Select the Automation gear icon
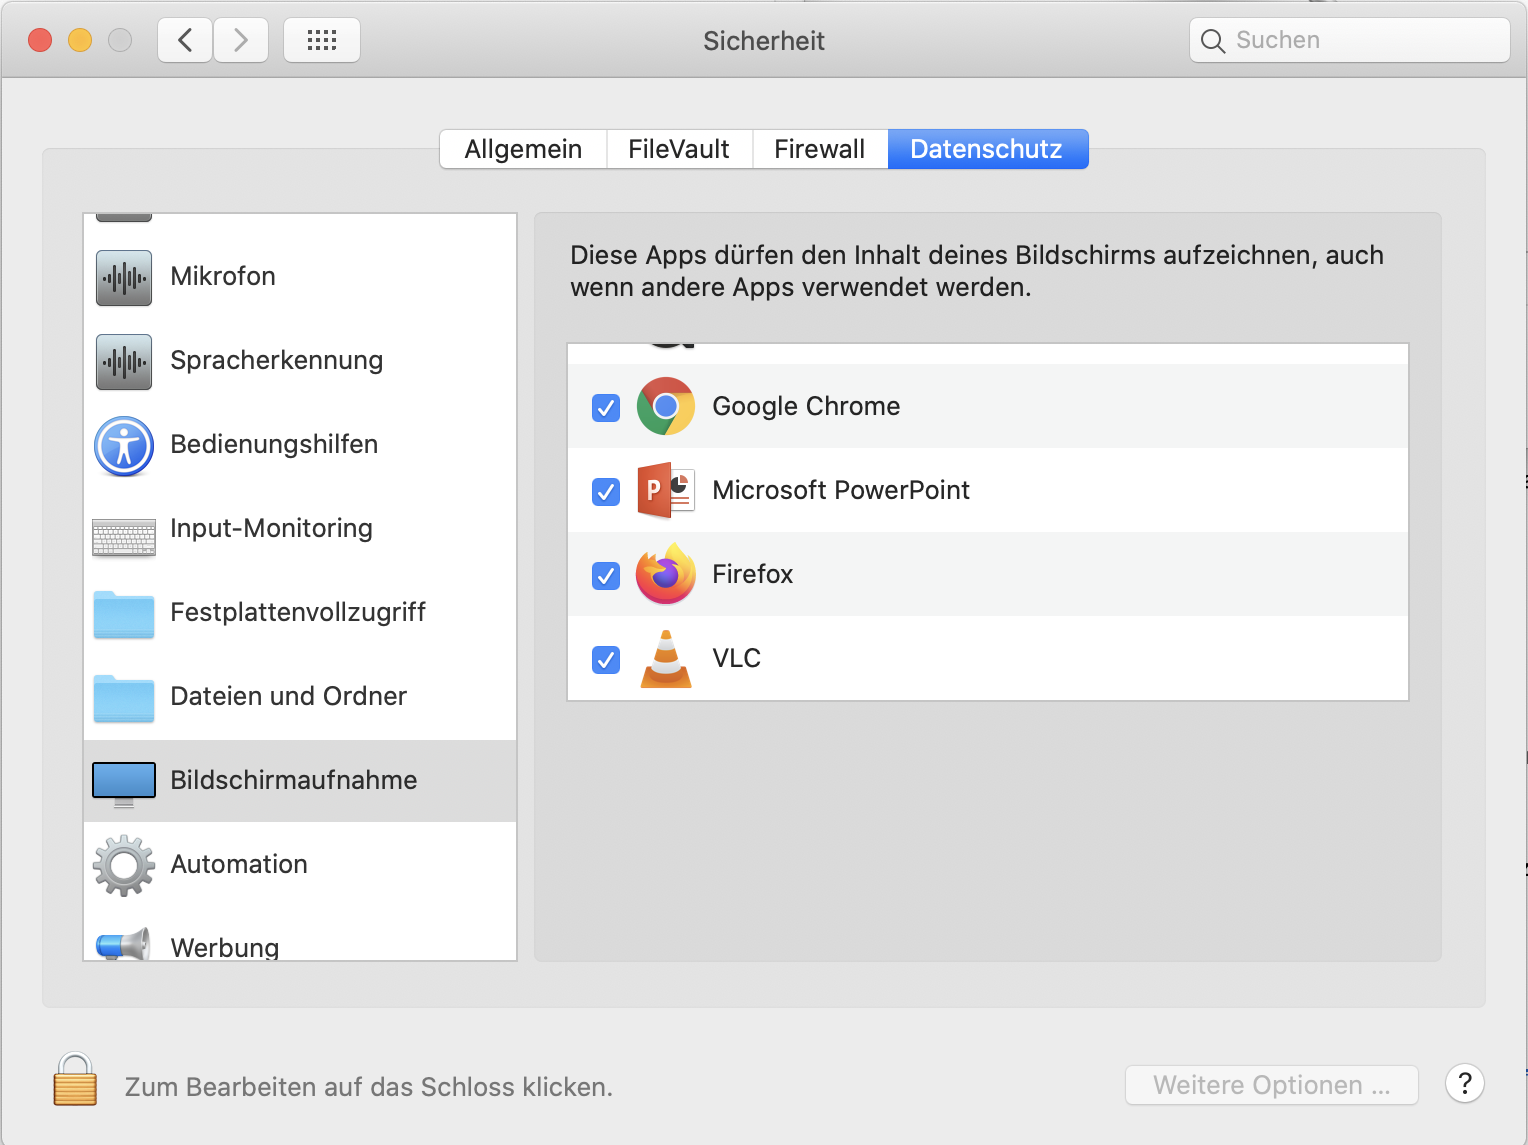Screen dimensions: 1528x1145 (x=124, y=865)
